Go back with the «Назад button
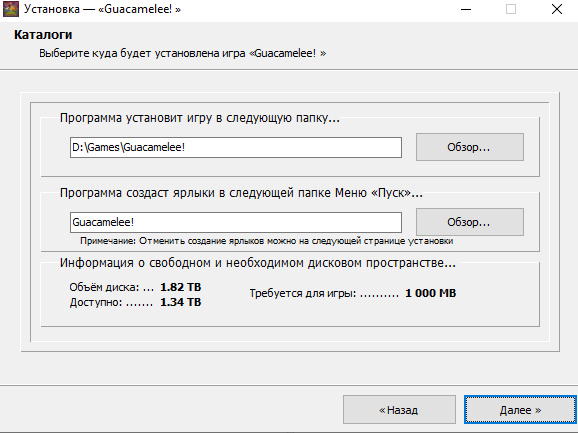Viewport: 578px width, 433px height. click(x=399, y=410)
